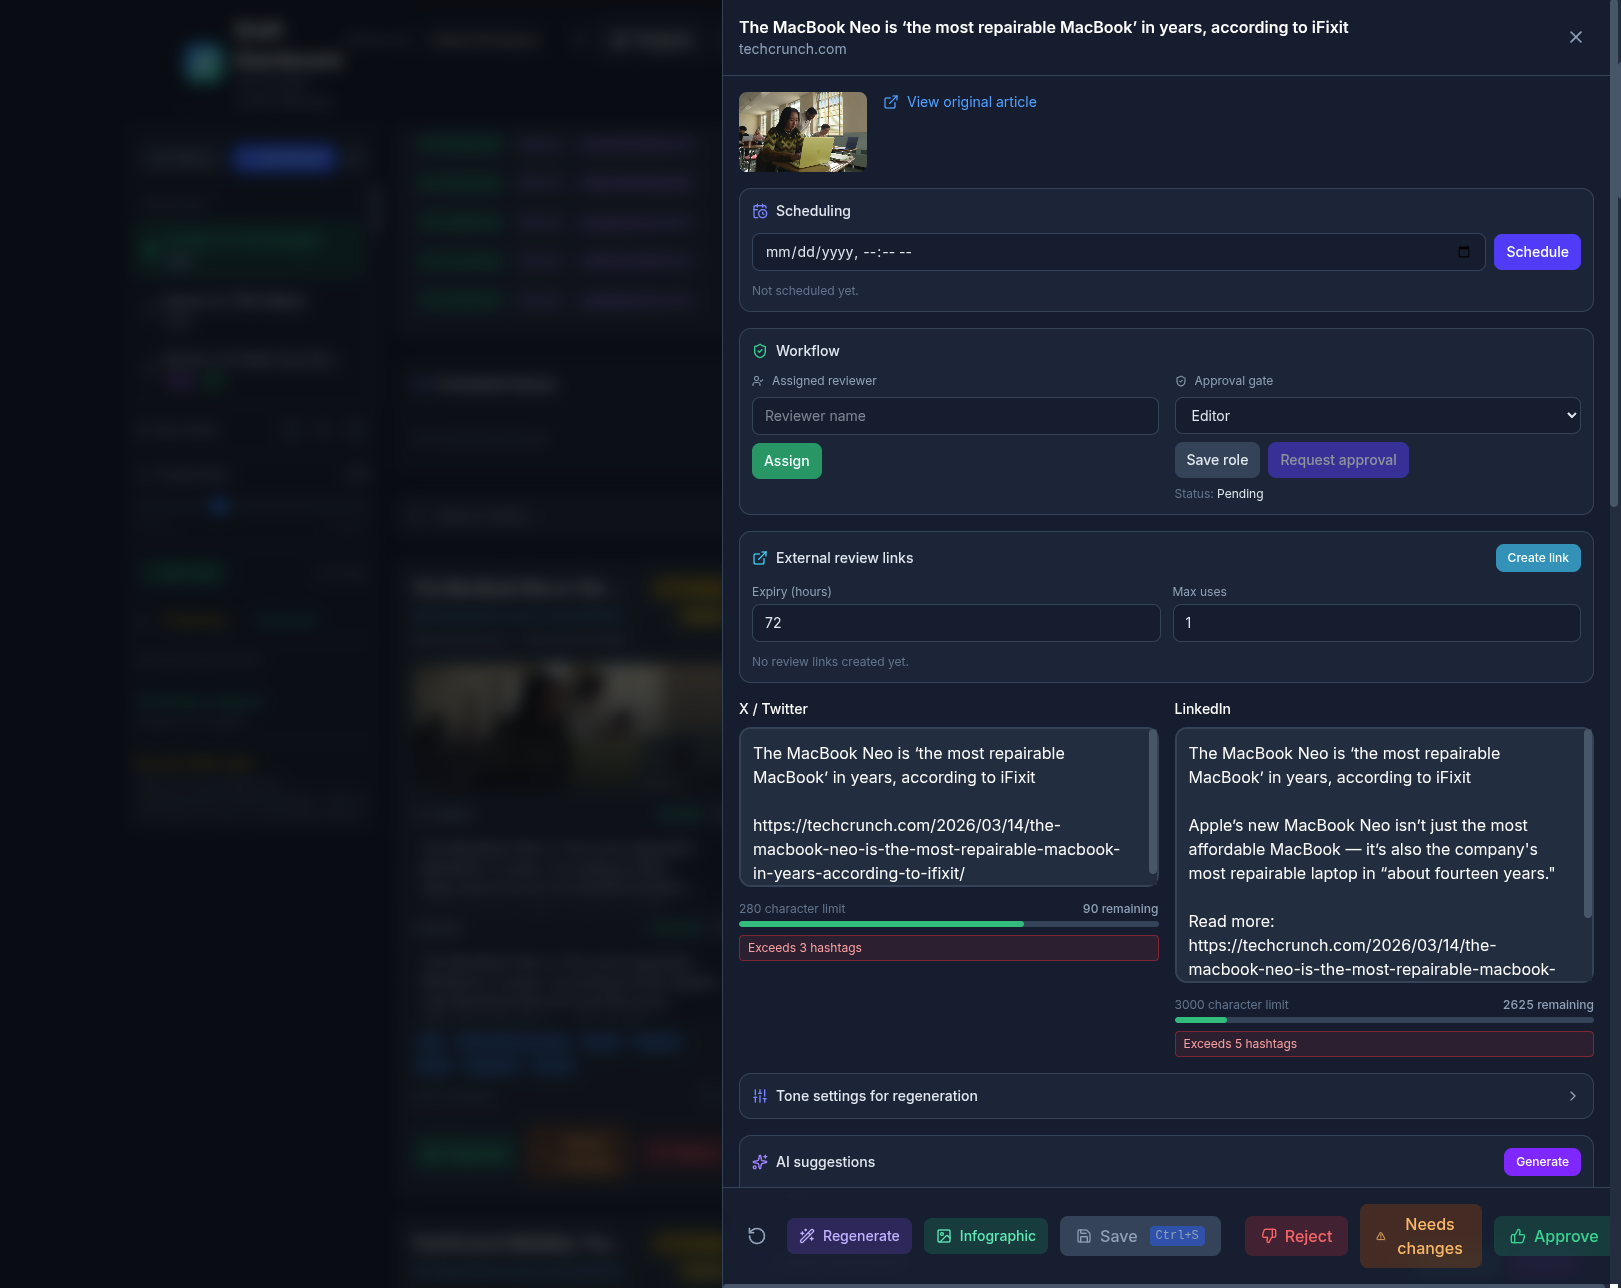1621x1288 pixels.
Task: Open the schedule date picker
Action: [x=1464, y=252]
